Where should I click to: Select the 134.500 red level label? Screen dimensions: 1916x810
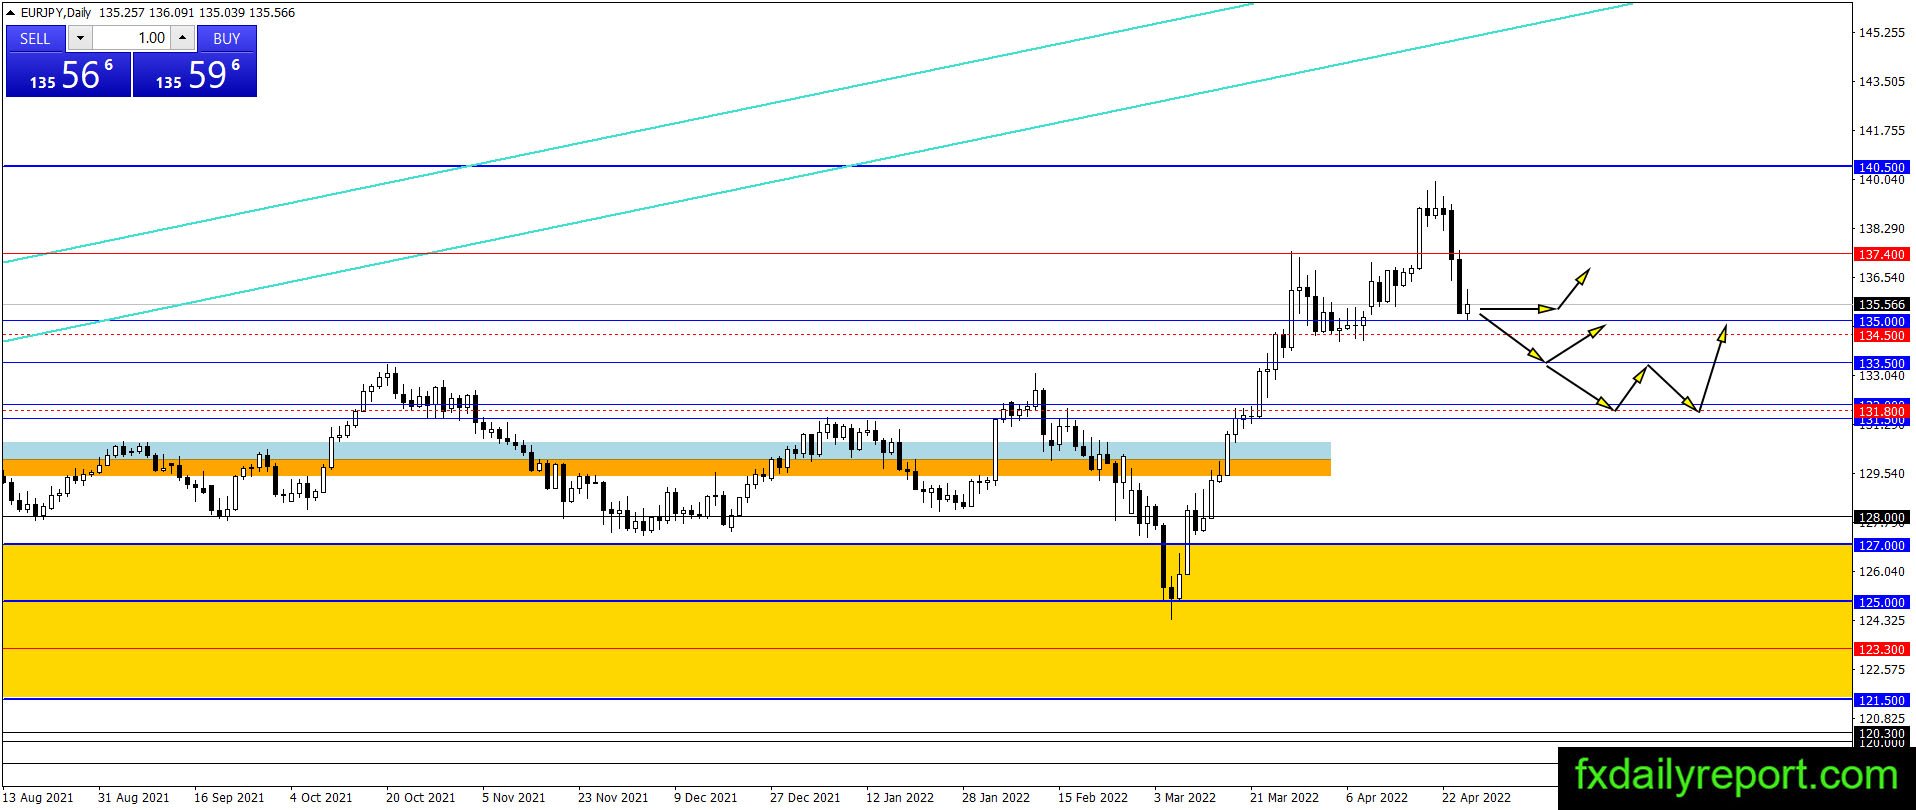pos(1882,336)
